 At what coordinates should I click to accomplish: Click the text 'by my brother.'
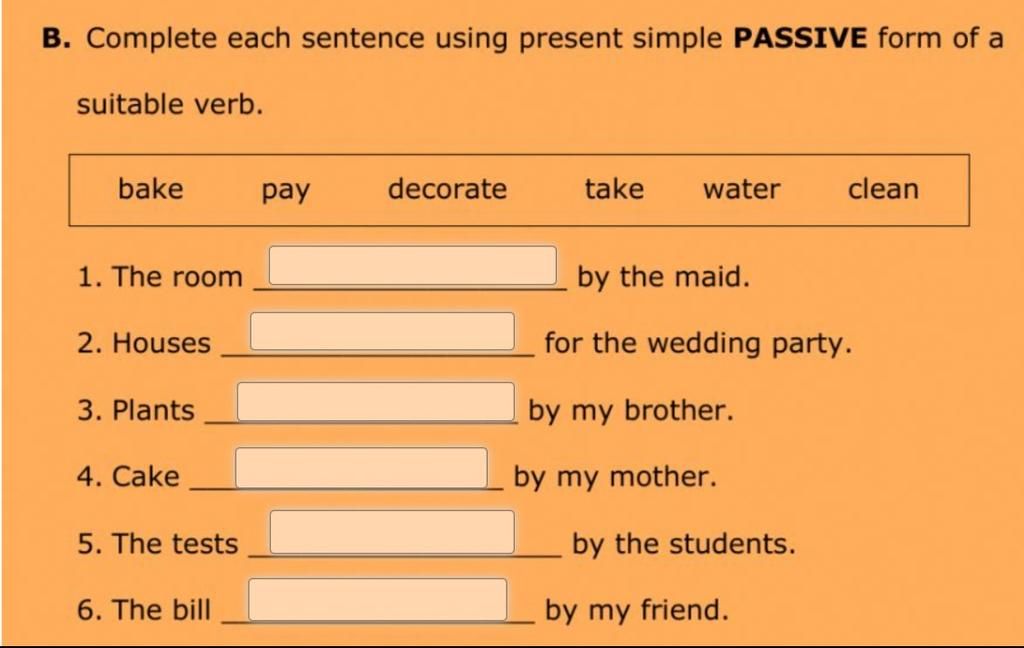pos(631,411)
